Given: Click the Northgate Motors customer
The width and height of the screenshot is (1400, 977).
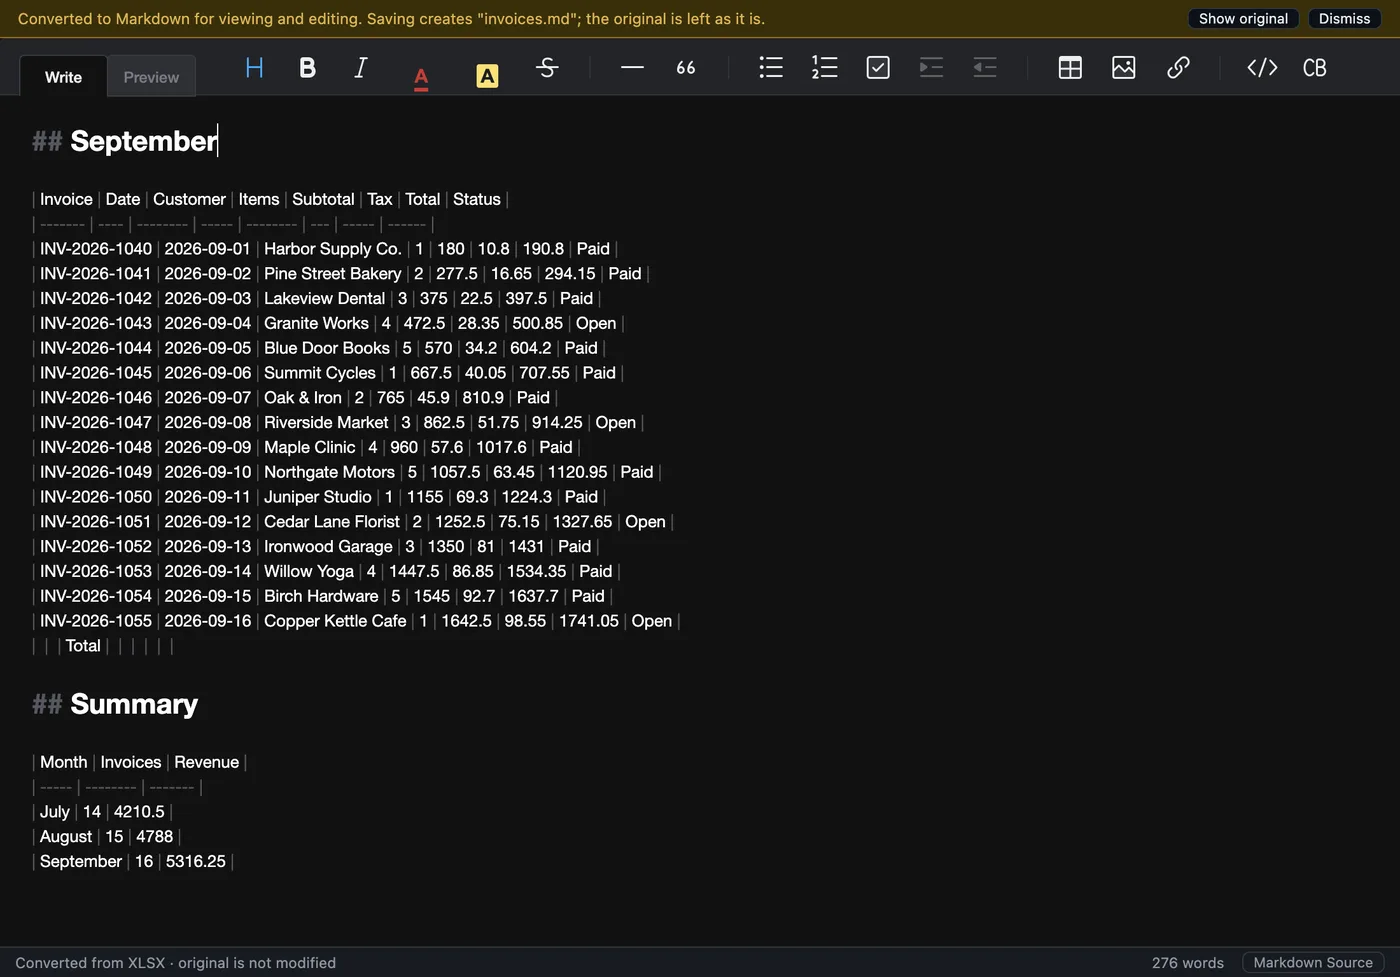Looking at the screenshot, I should point(329,472).
